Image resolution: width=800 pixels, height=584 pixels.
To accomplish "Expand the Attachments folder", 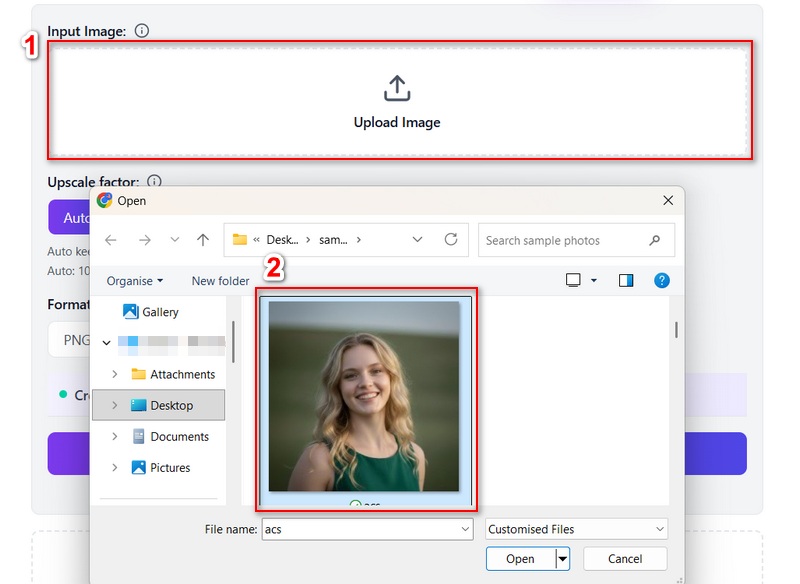I will pos(115,374).
